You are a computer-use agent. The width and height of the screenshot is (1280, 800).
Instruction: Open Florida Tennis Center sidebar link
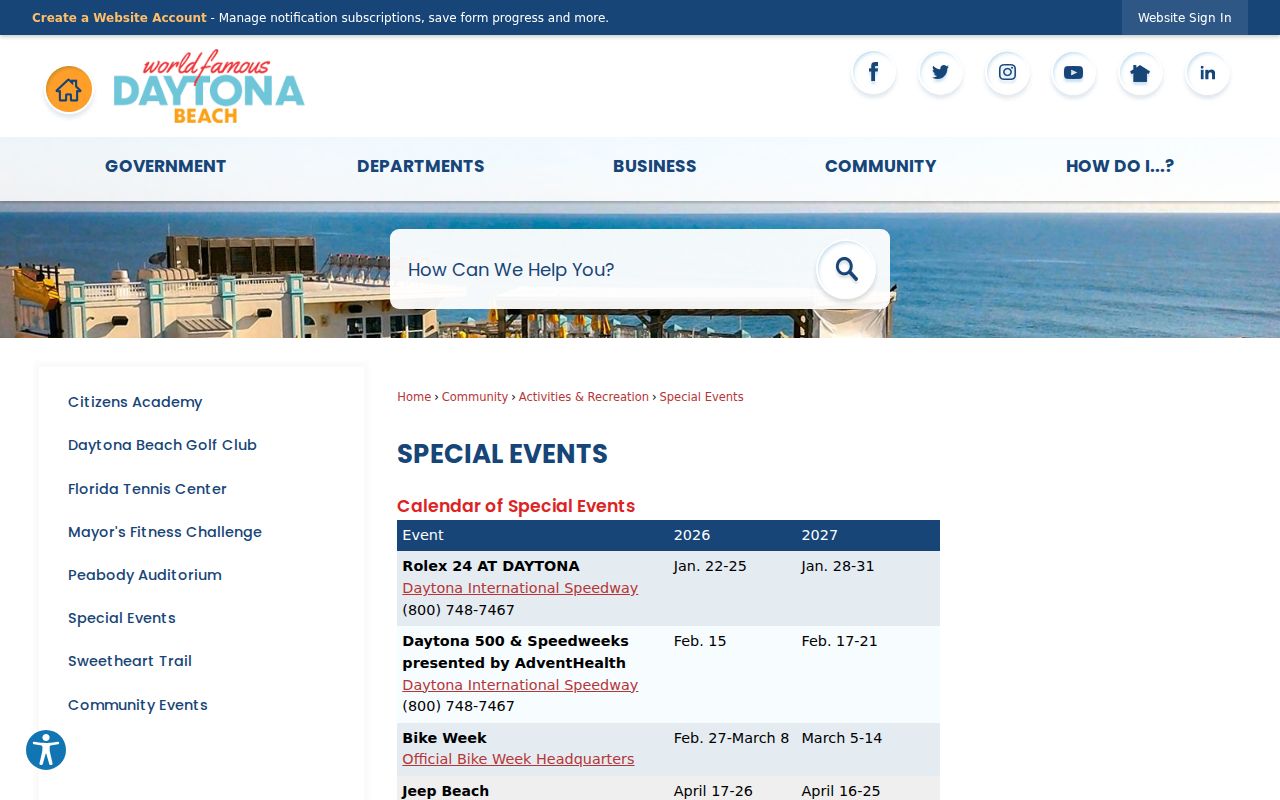[x=147, y=489]
